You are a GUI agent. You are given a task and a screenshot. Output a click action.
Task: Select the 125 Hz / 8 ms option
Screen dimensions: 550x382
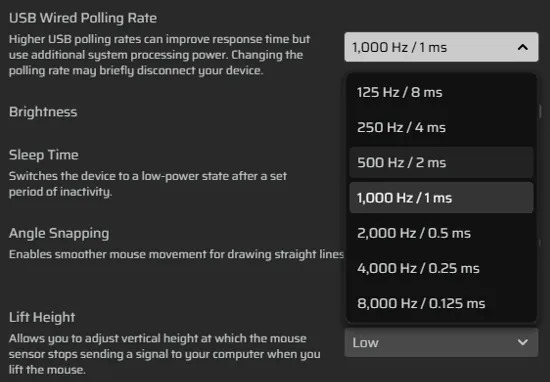tap(441, 93)
